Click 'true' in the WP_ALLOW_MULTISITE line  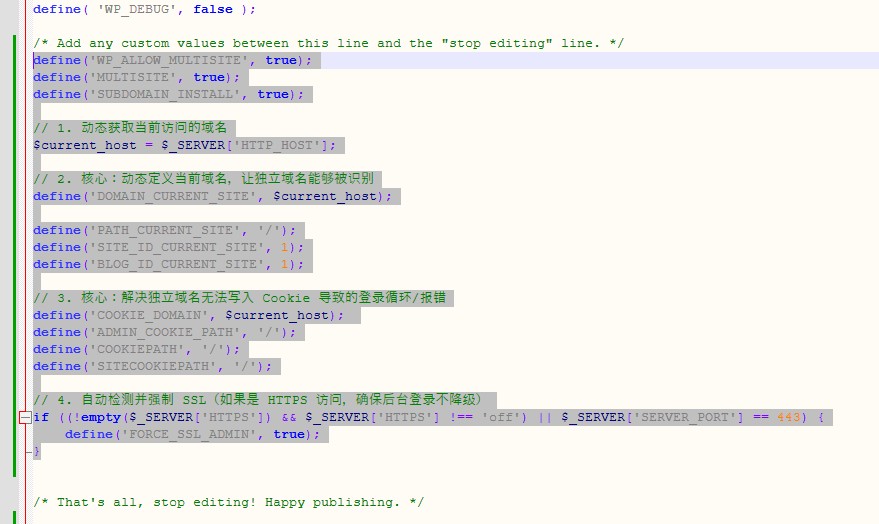(281, 61)
